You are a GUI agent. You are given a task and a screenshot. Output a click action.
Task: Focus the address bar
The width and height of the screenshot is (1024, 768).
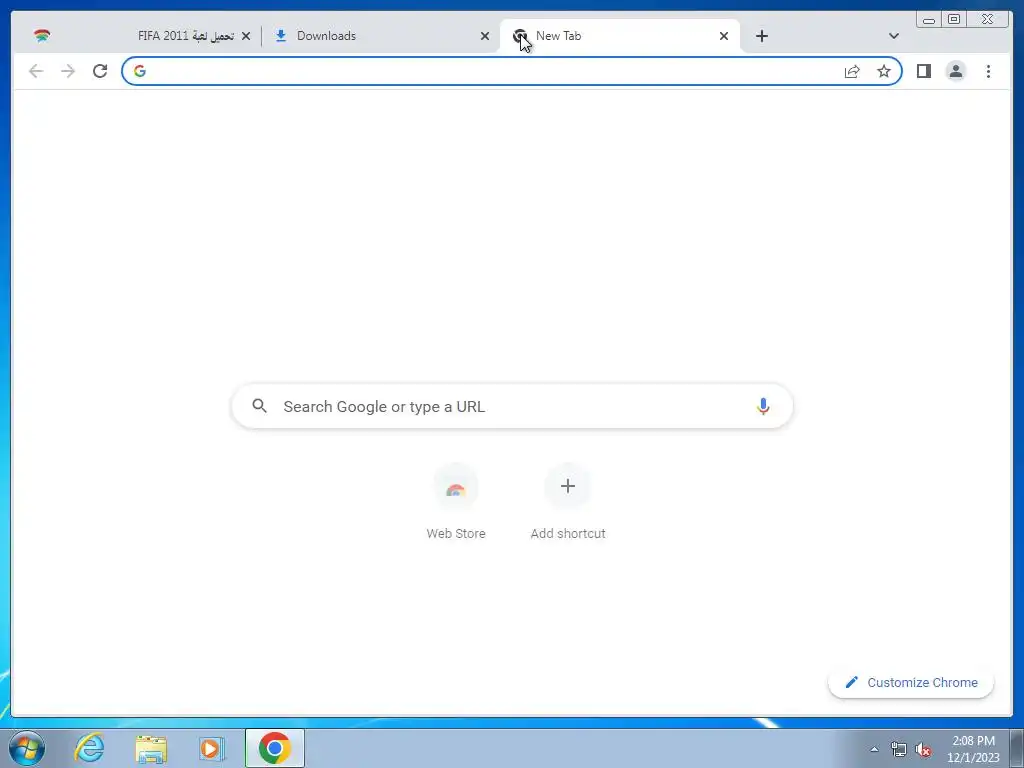pyautogui.click(x=512, y=71)
